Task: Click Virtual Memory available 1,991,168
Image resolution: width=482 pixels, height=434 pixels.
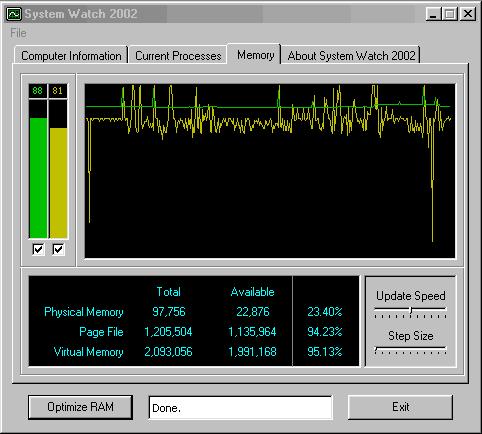Action: (x=252, y=352)
